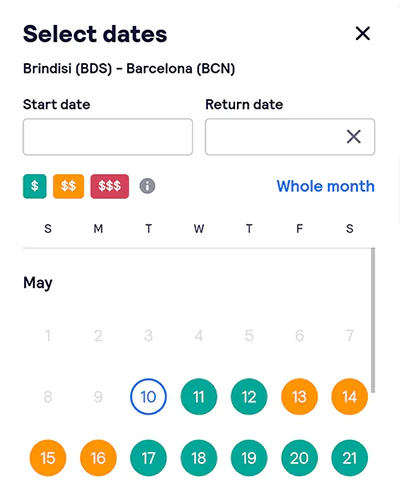Viewport: 400px width, 491px height.
Task: Click the orange double dollar price badge
Action: pos(68,186)
